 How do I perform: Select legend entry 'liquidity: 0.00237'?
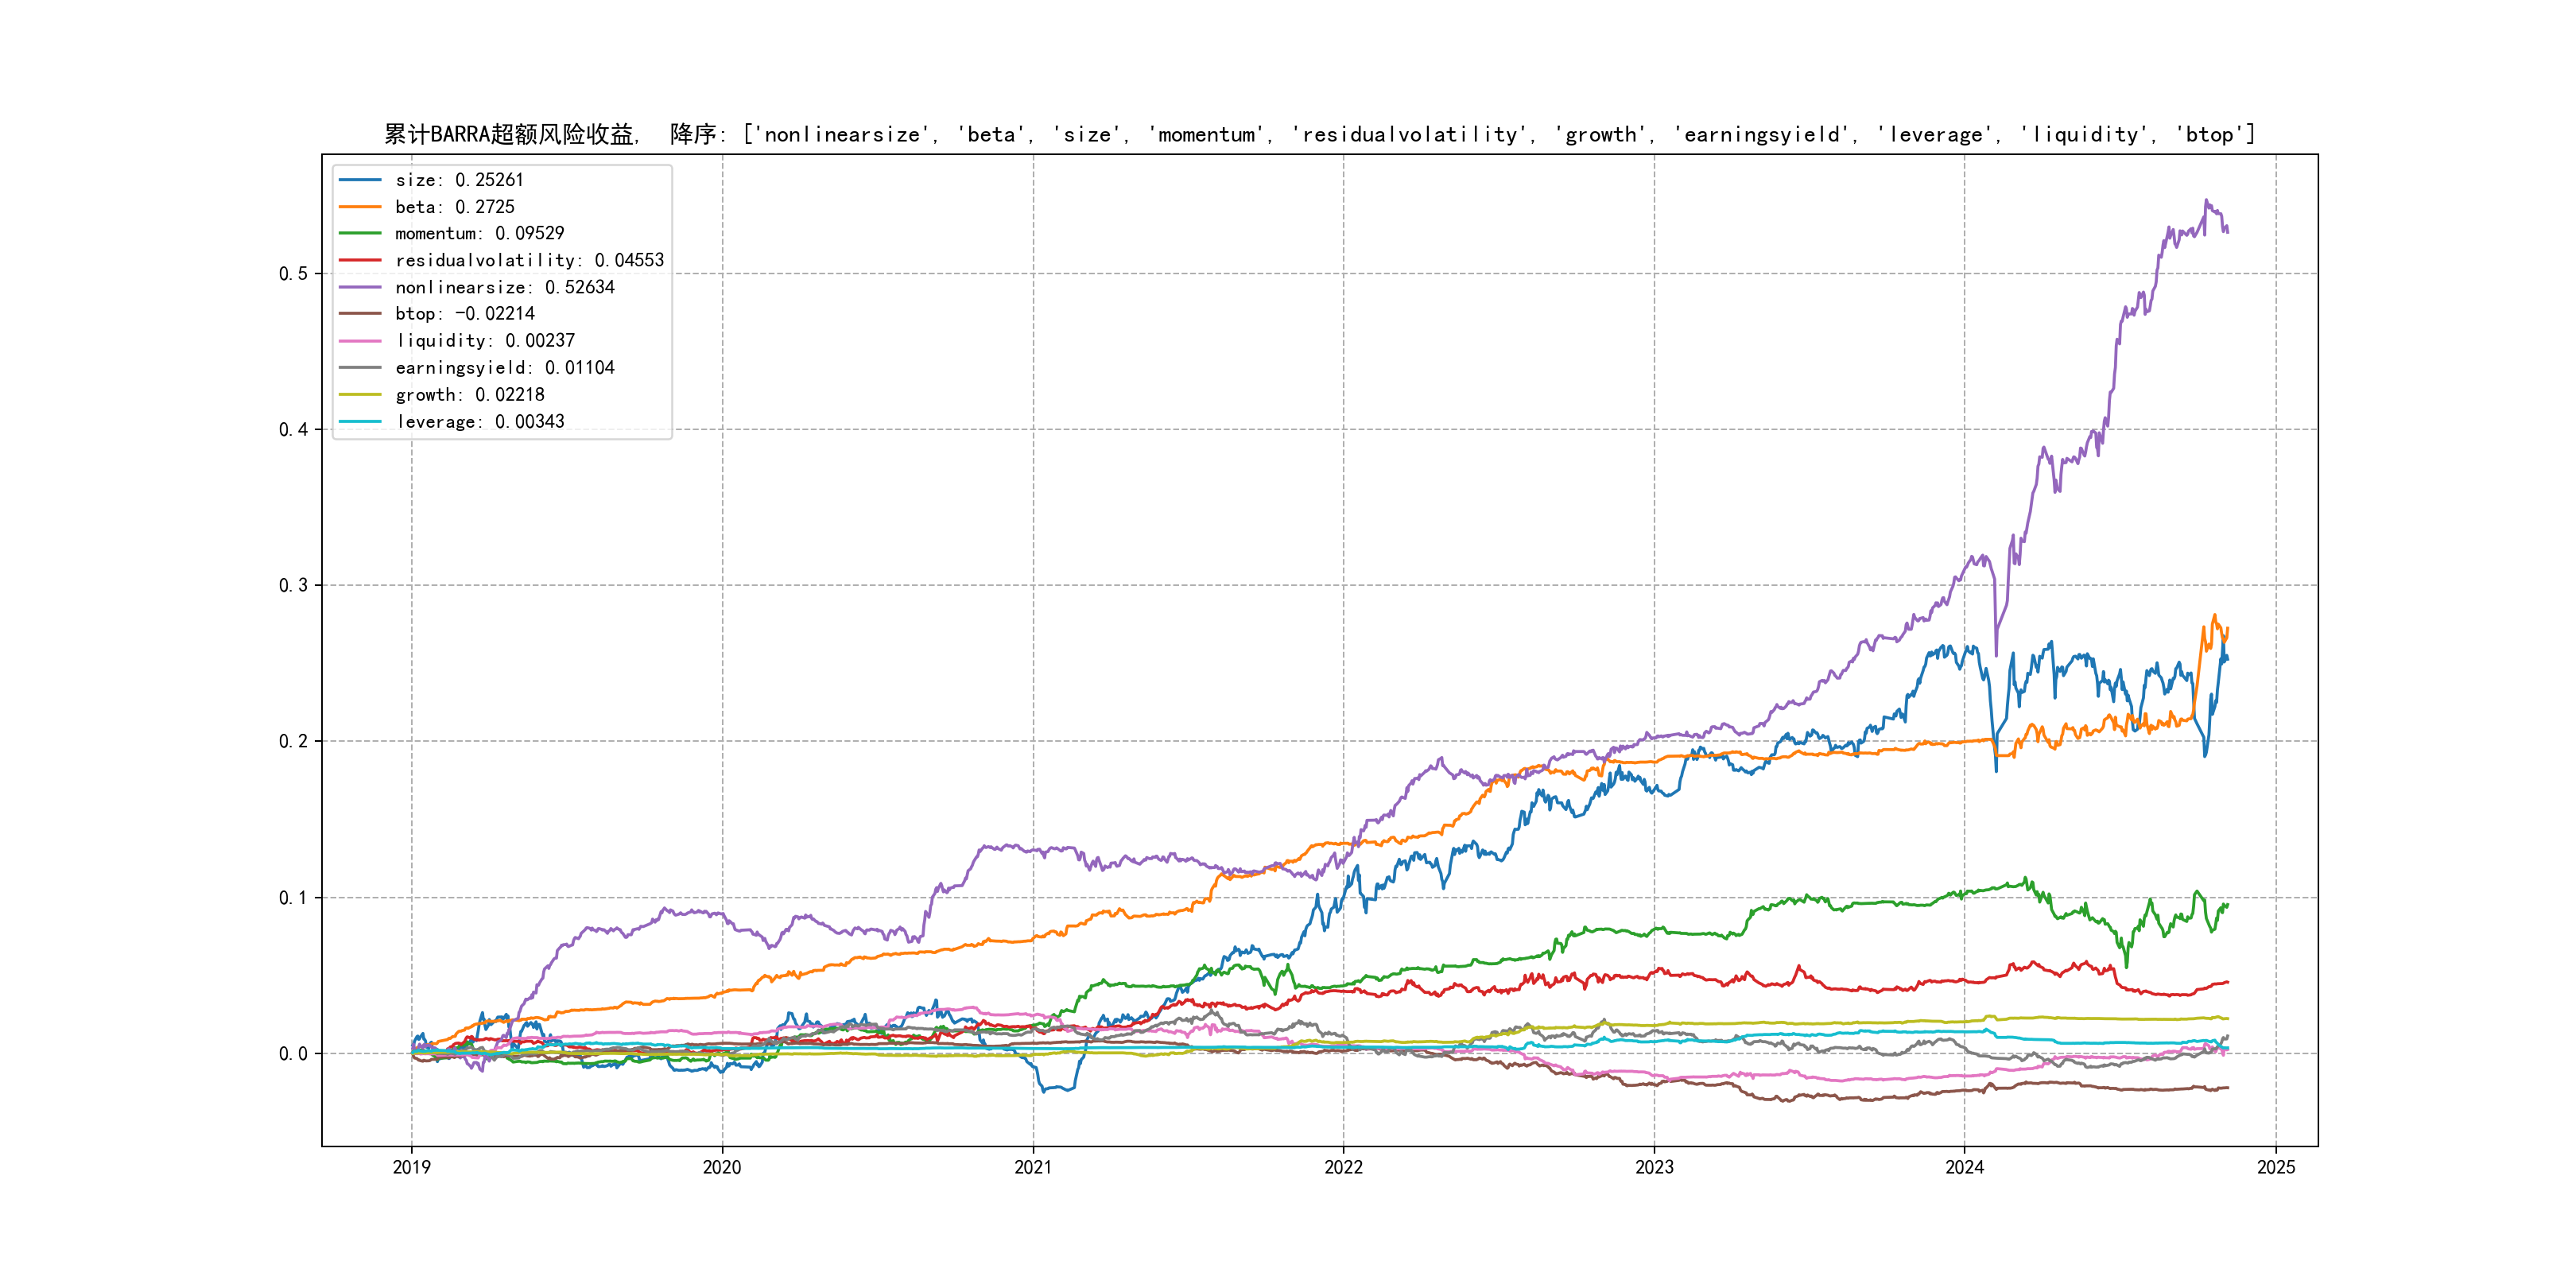[x=485, y=341]
